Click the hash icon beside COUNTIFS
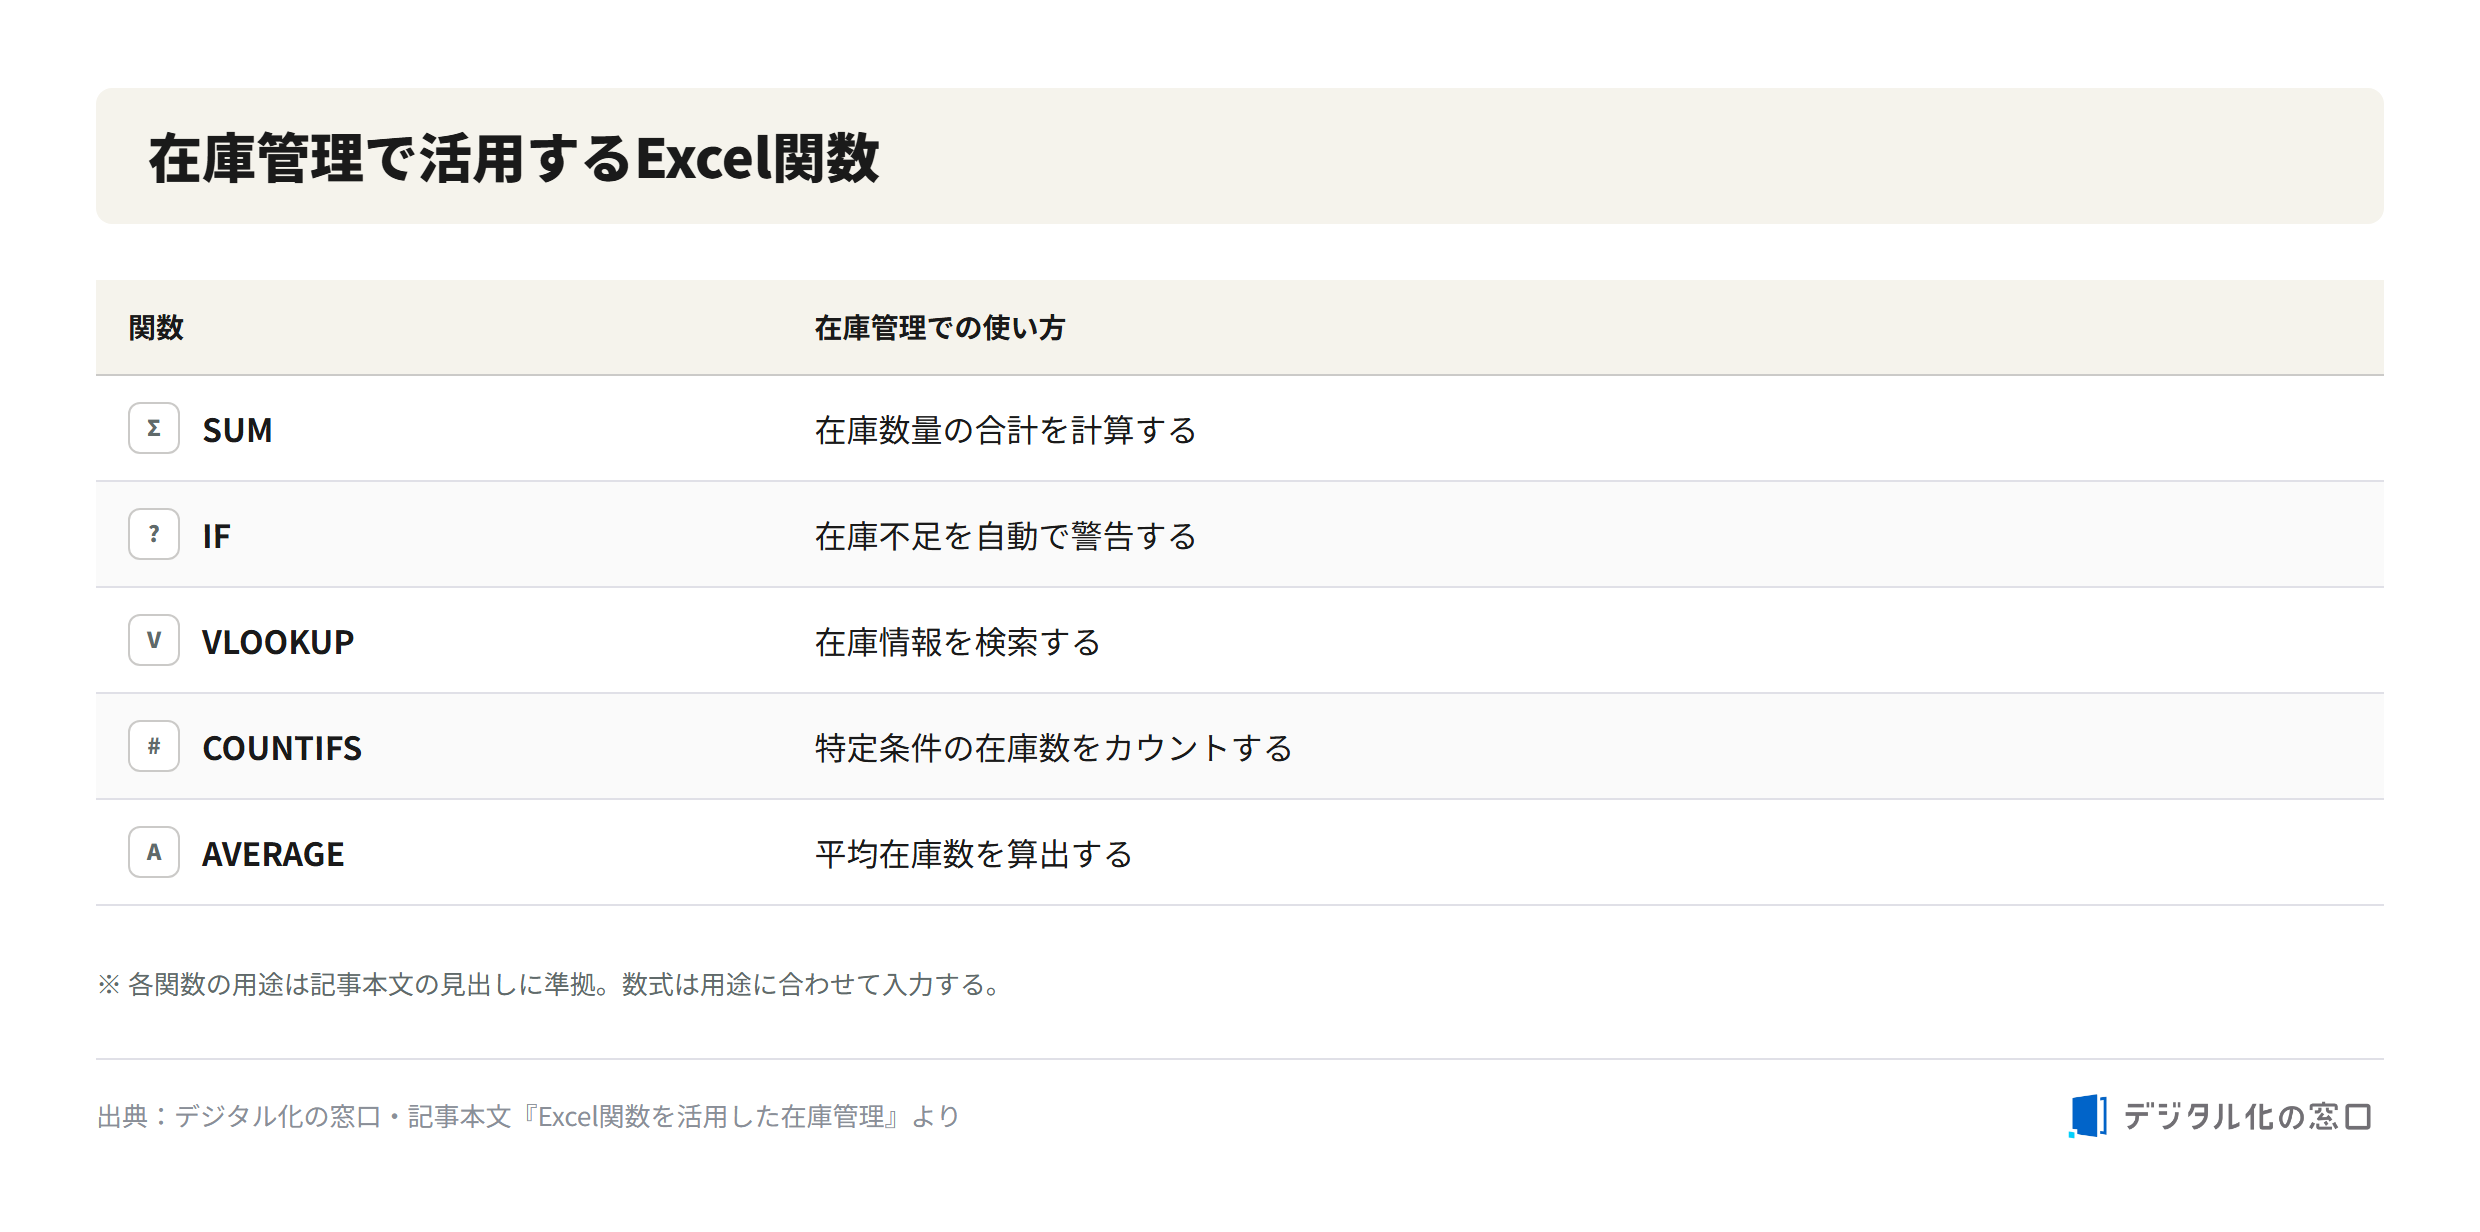Viewport: 2480px width, 1232px height. (154, 746)
